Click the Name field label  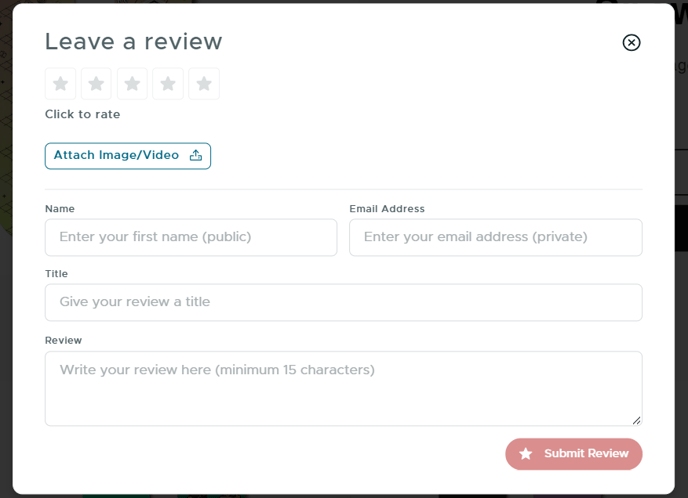[60, 209]
